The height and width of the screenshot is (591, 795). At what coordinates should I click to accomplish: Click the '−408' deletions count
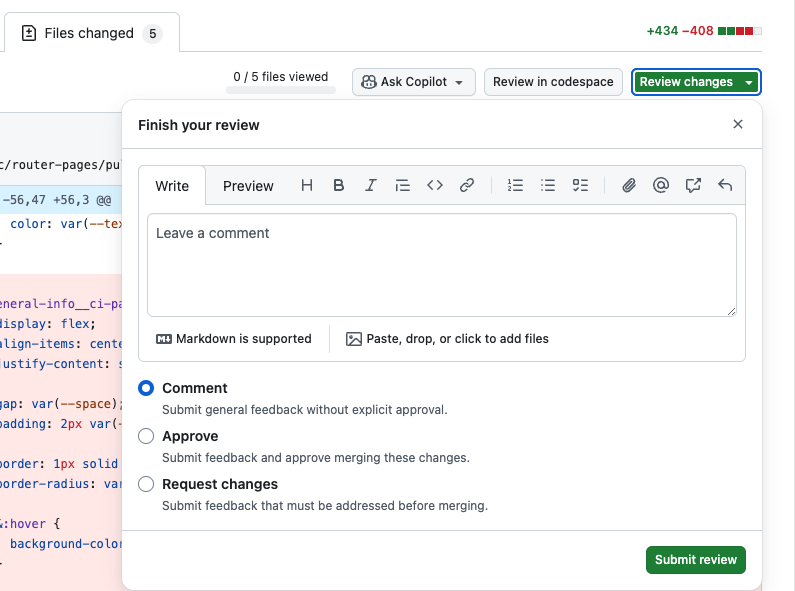[x=698, y=31]
